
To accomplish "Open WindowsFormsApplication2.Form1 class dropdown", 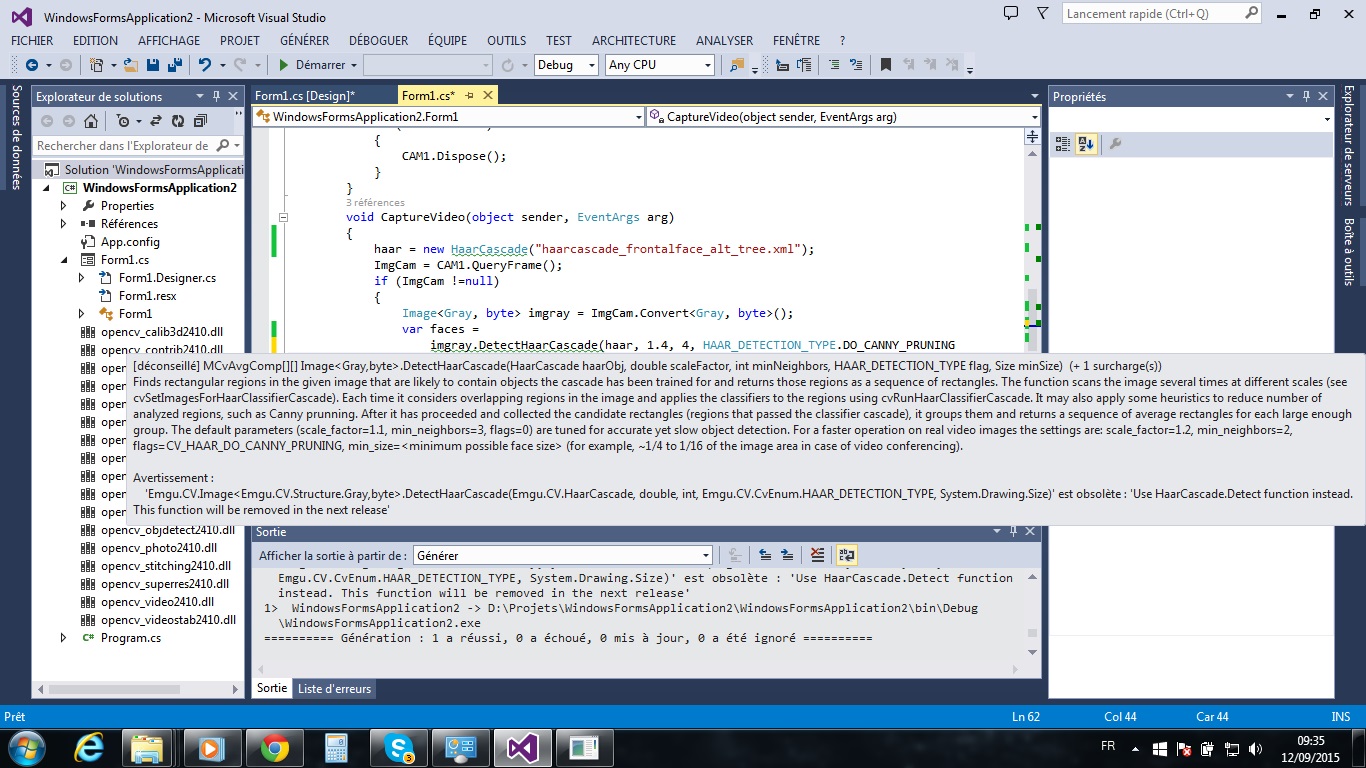I will coord(639,117).
